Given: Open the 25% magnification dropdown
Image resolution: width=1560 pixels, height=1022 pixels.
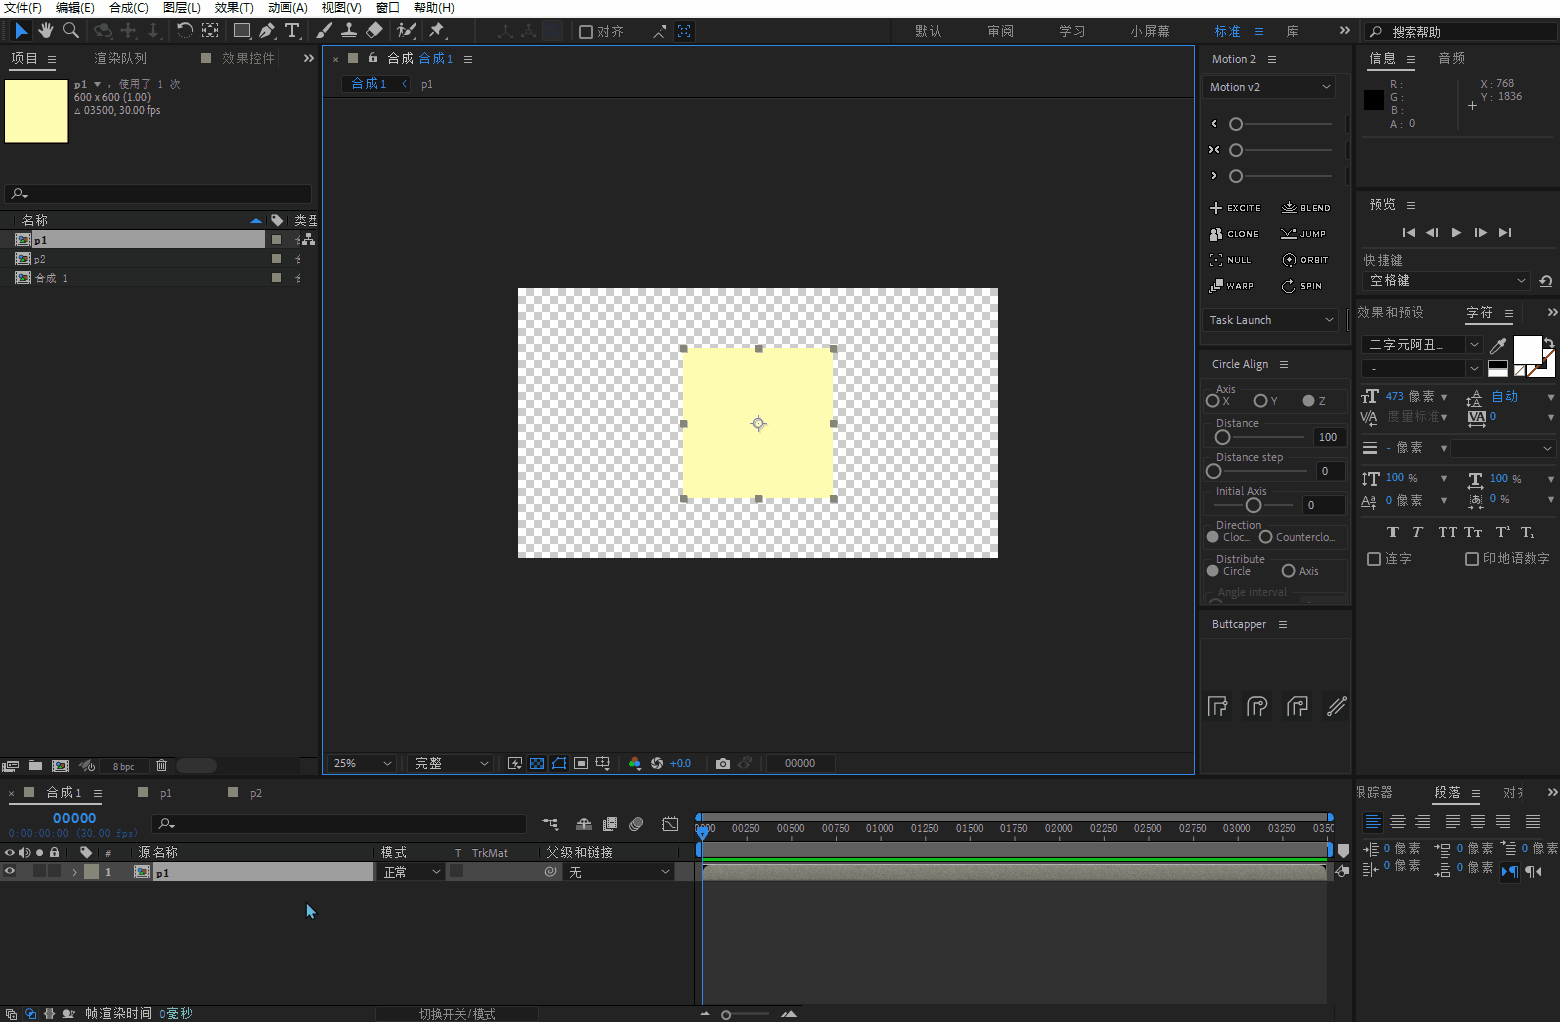Looking at the screenshot, I should pos(363,763).
